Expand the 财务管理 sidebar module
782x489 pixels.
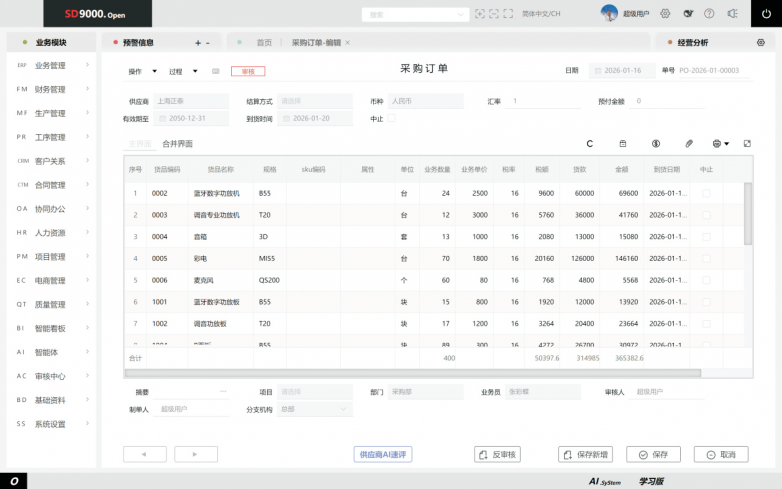click(52, 89)
